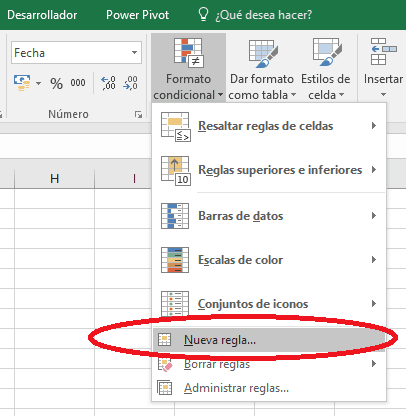
Task: Click the Insertar cells icon
Action: [383, 51]
